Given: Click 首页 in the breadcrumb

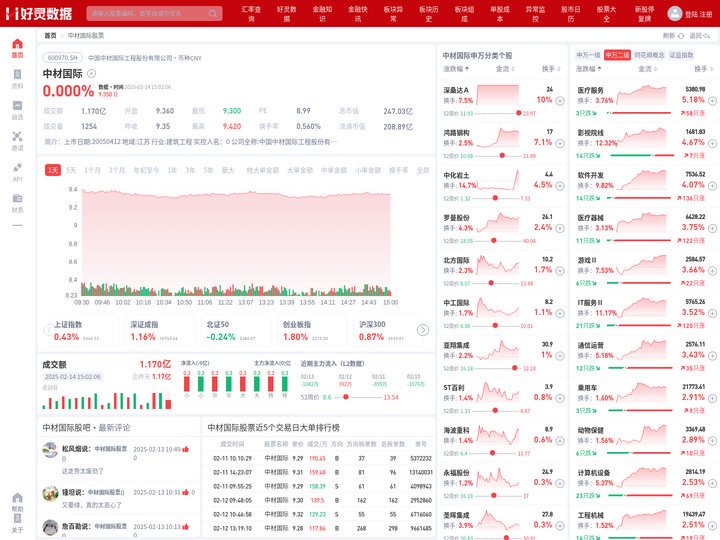Looking at the screenshot, I should click(x=50, y=35).
